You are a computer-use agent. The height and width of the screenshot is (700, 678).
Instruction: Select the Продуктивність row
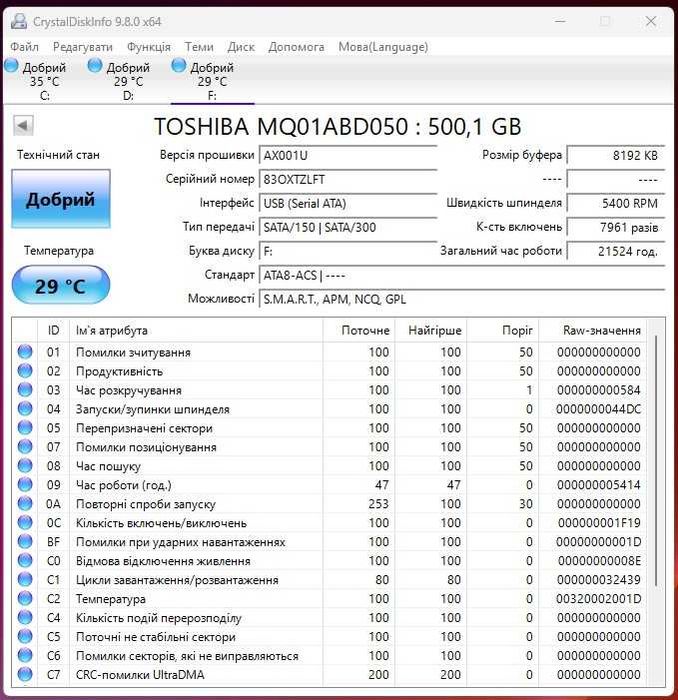click(329, 371)
